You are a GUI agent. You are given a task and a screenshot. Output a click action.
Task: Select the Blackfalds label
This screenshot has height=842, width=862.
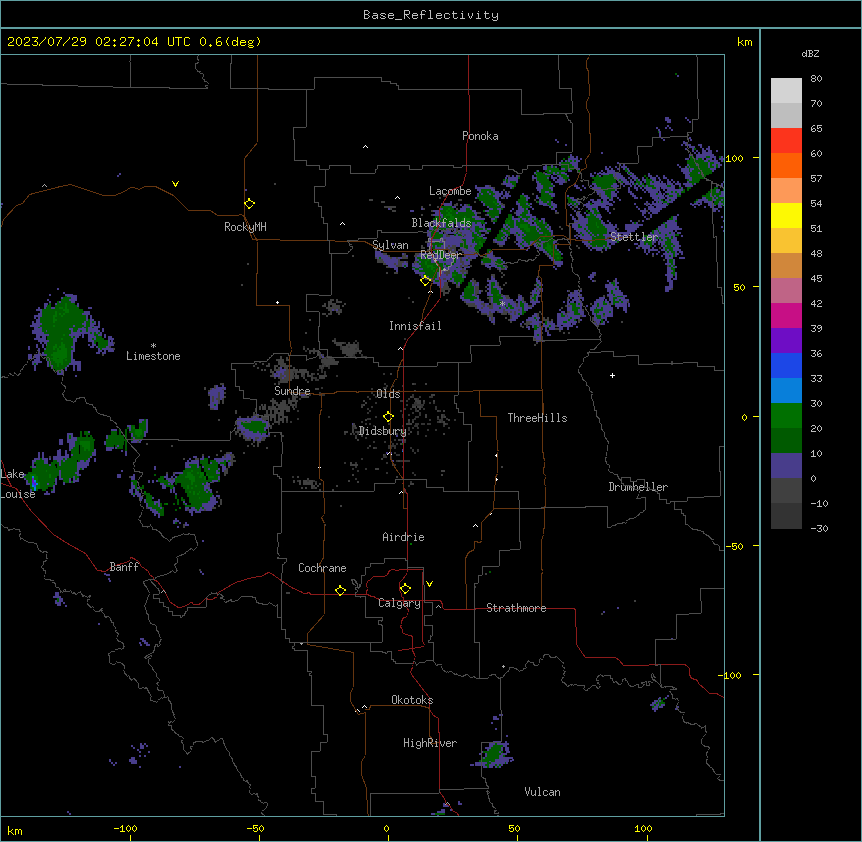click(x=441, y=223)
